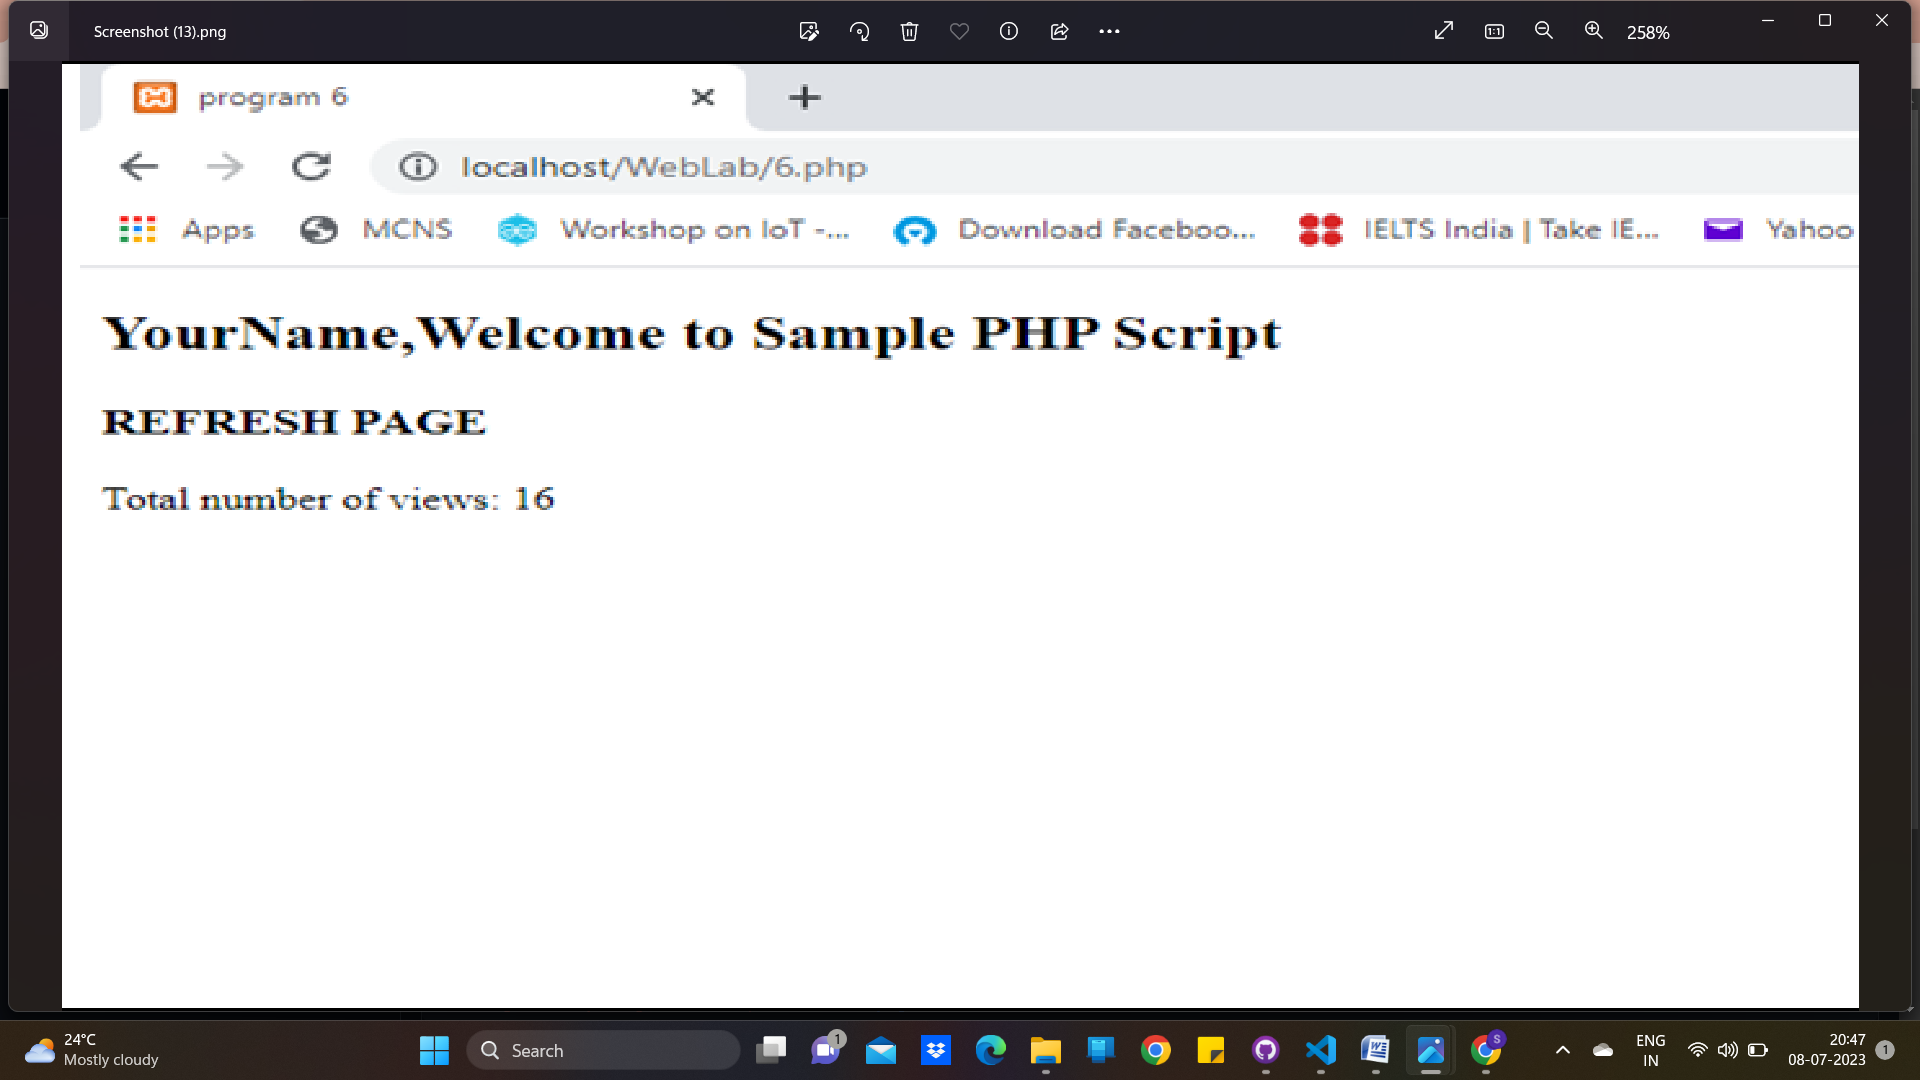Screen dimensions: 1920x1080
Task: Show image info using the info icon
Action: pyautogui.click(x=1008, y=31)
